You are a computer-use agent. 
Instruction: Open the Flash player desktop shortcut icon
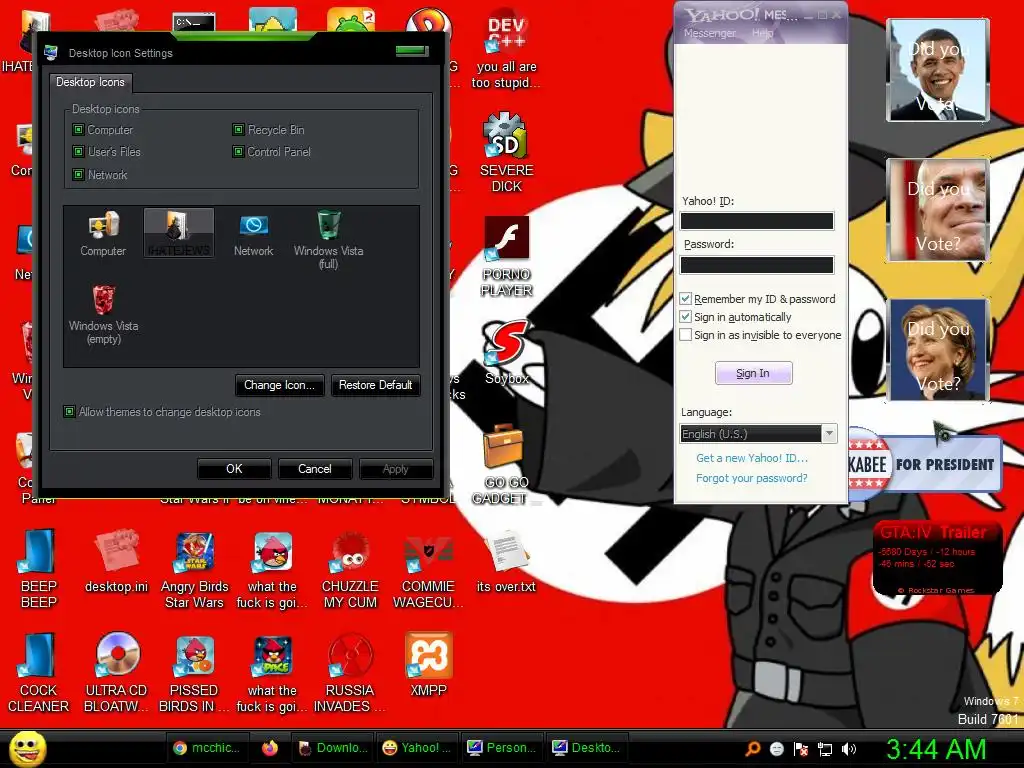click(x=506, y=239)
